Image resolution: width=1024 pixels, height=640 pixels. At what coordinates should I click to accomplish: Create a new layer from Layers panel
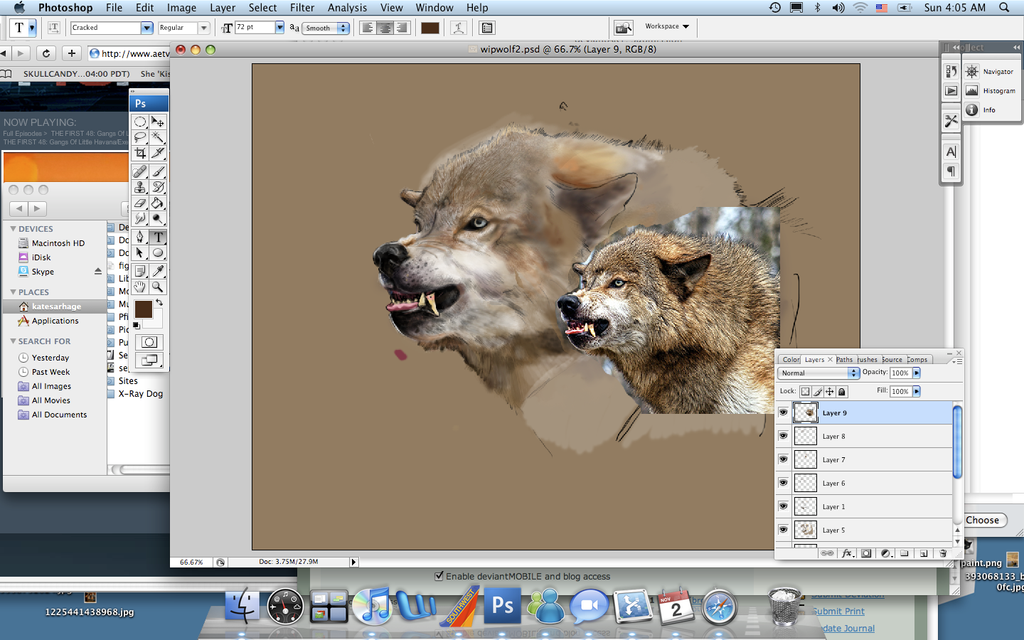point(923,553)
